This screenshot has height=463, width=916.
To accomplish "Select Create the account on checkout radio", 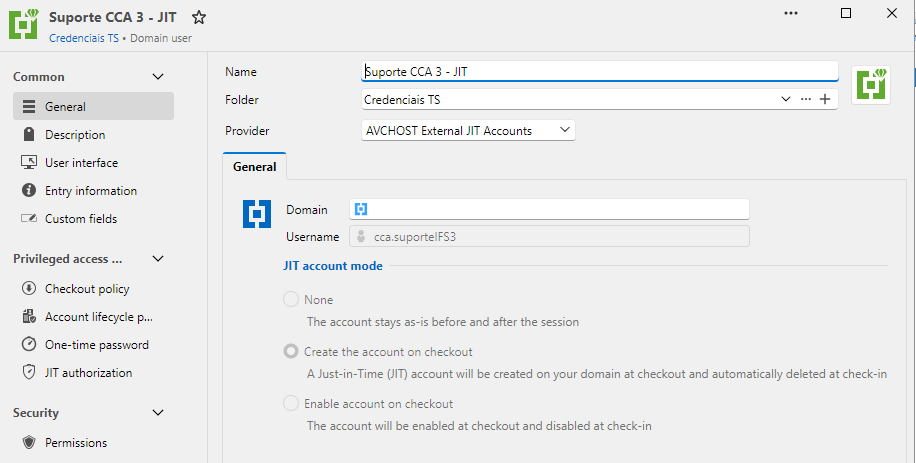I will (x=291, y=351).
